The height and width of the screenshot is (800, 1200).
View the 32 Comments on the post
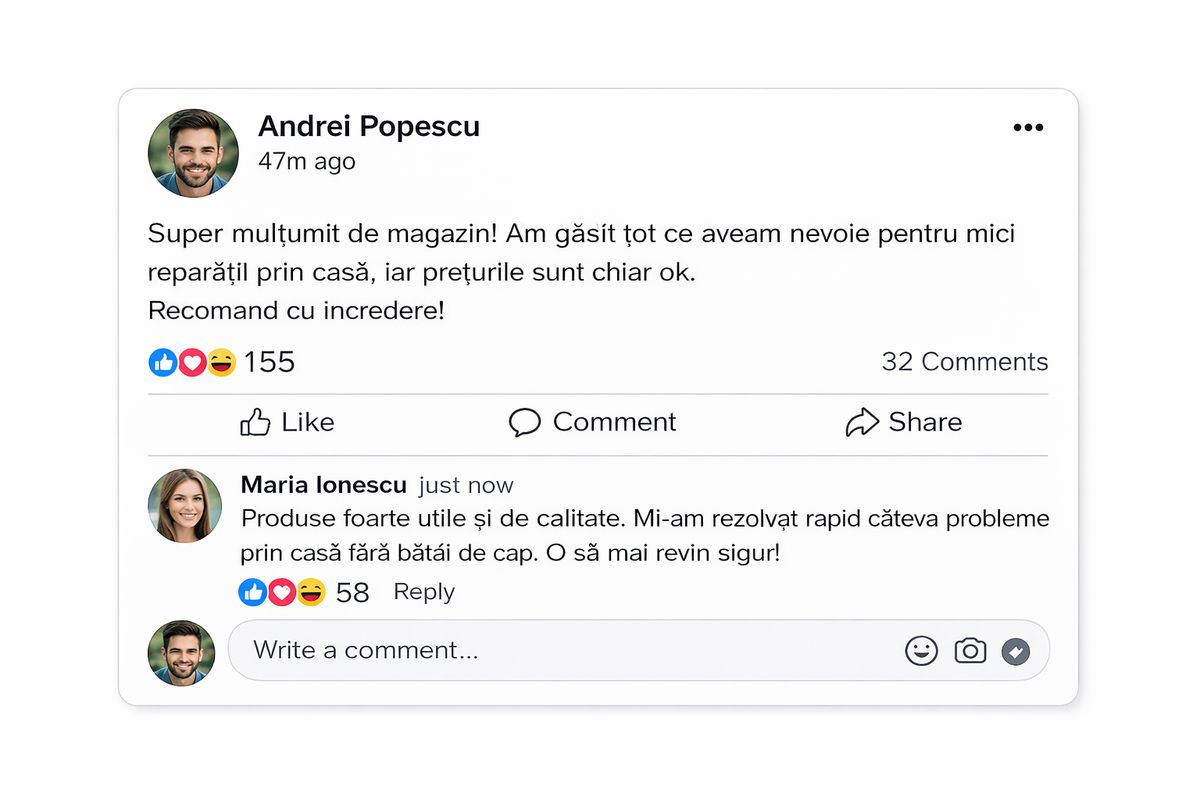pyautogui.click(x=963, y=362)
